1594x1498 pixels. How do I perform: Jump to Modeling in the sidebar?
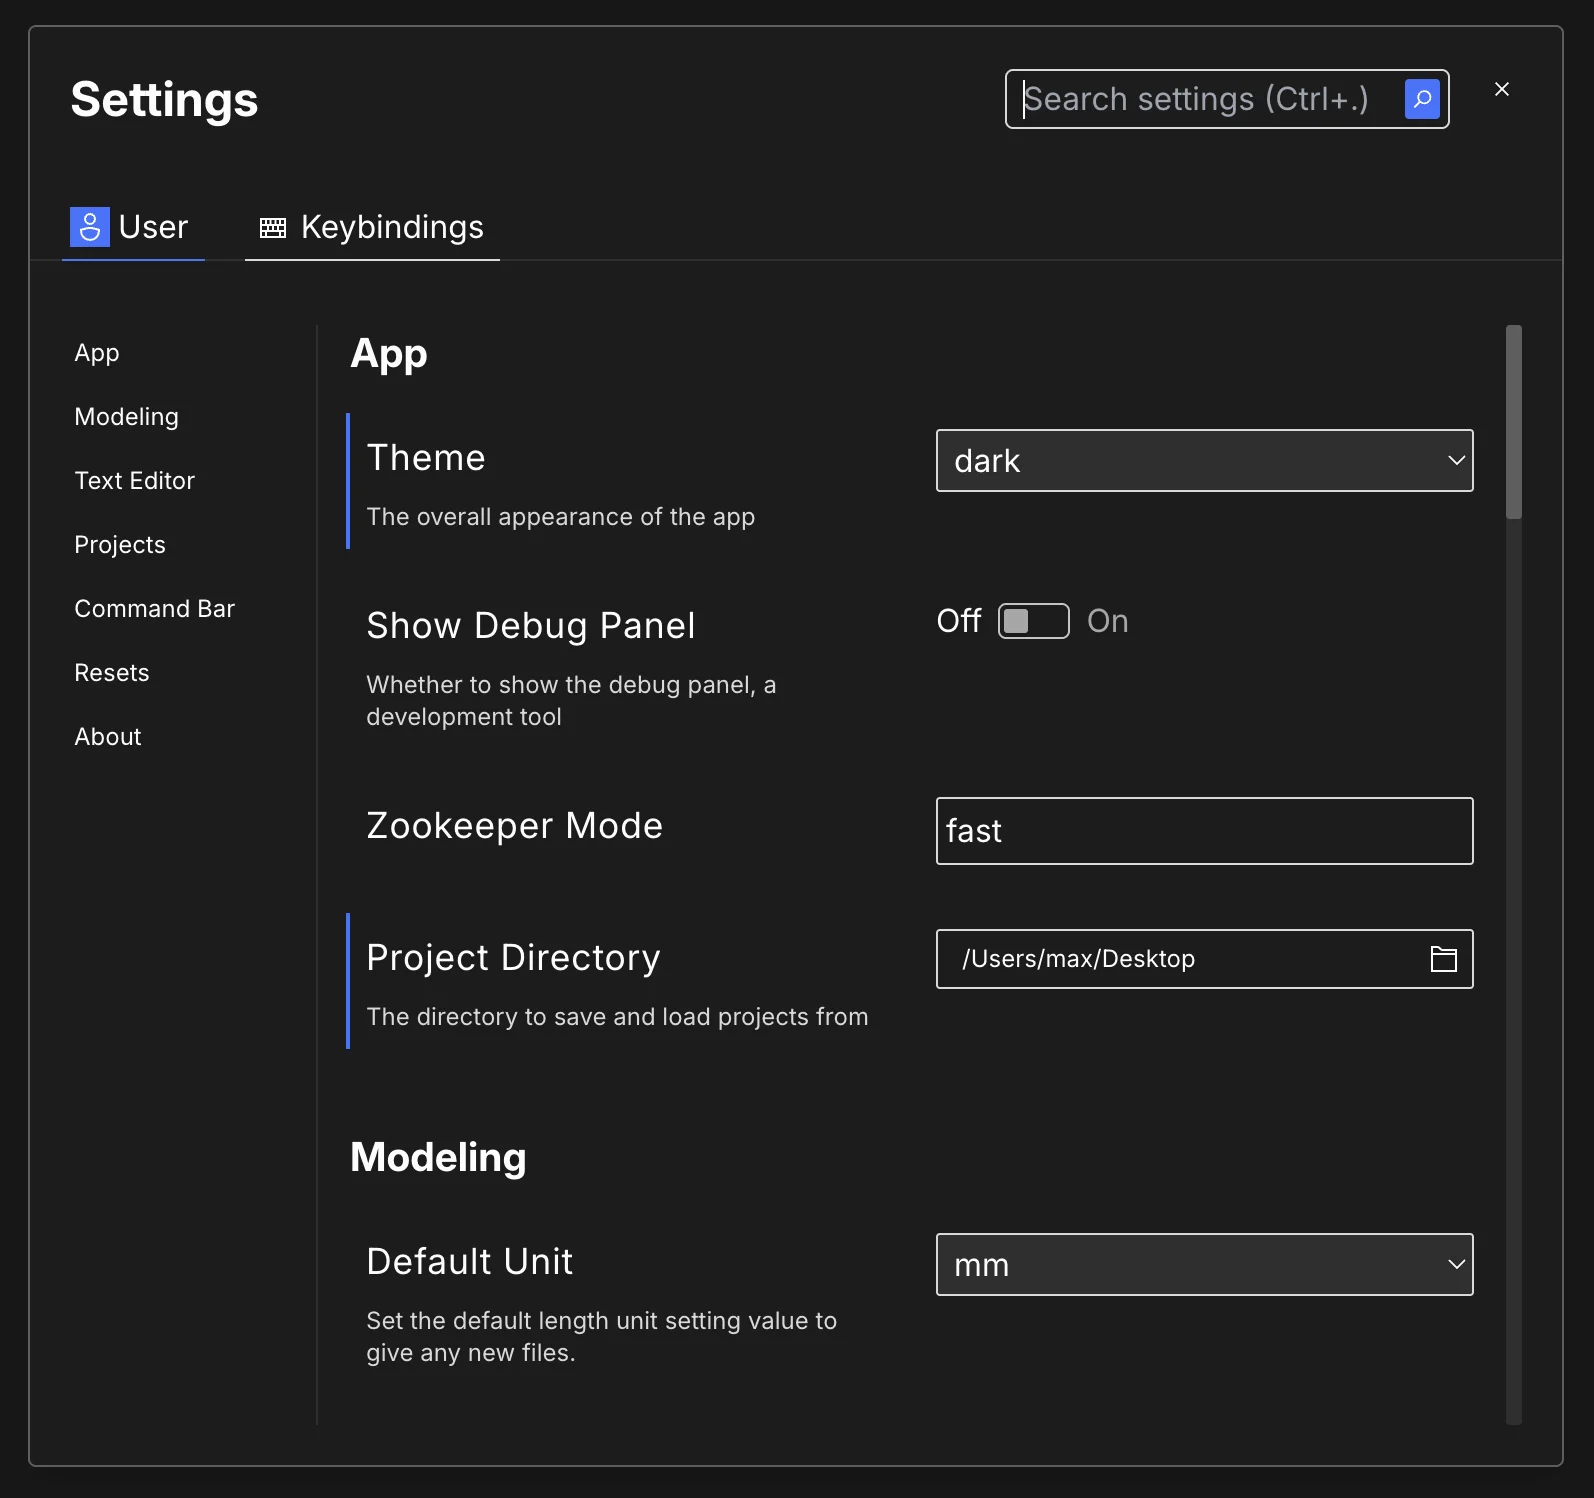(x=126, y=417)
